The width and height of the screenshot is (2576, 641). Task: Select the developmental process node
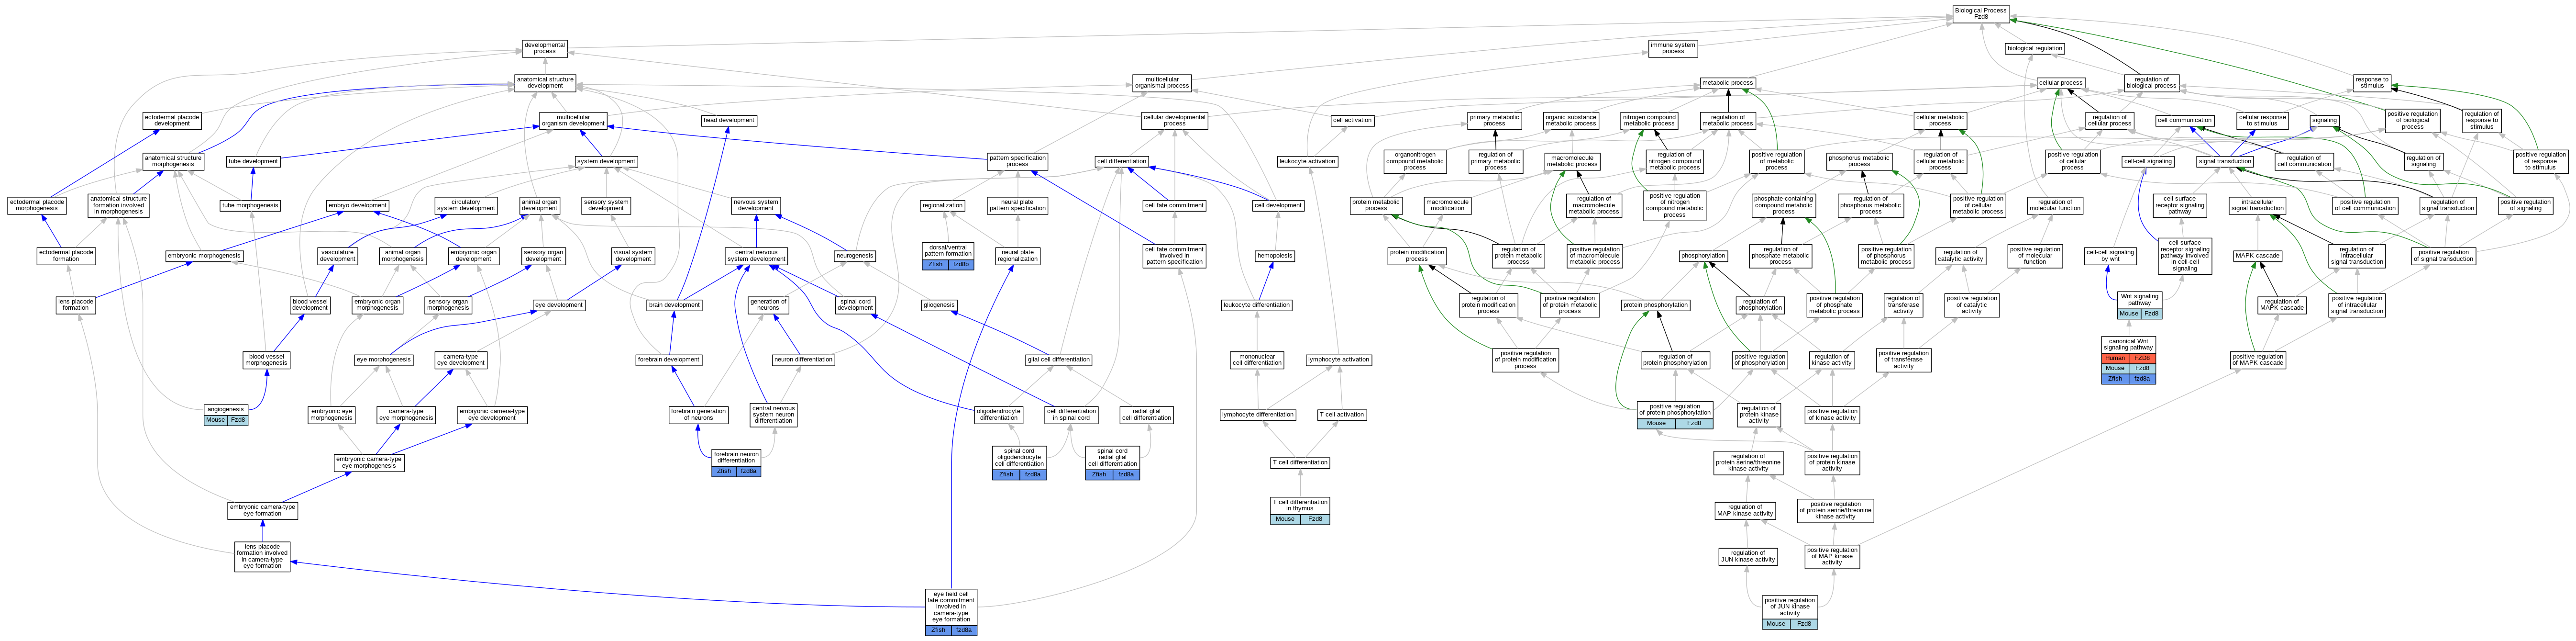pos(544,48)
